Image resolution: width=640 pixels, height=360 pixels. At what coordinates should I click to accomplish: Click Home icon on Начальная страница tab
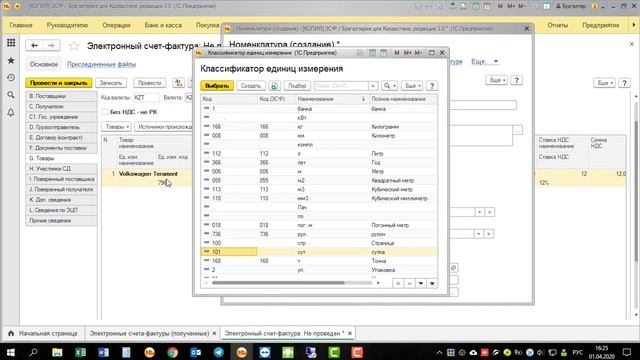11,333
